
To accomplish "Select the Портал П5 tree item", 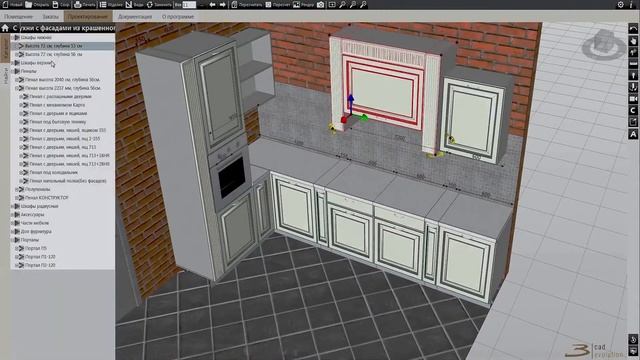I will click(36, 248).
